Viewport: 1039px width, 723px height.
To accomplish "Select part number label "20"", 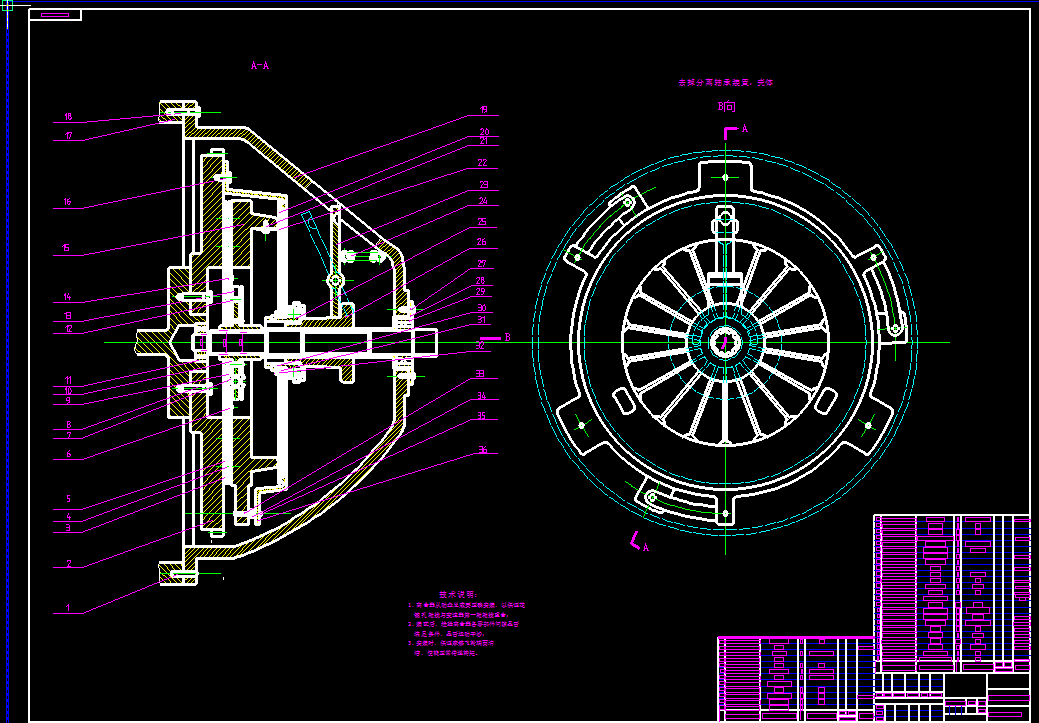I will click(484, 131).
